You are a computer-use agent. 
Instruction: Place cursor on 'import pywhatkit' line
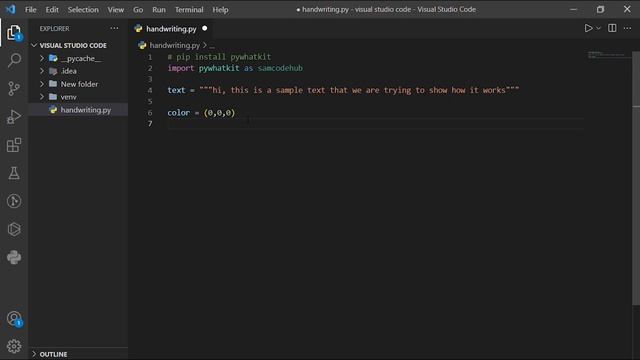pyautogui.click(x=235, y=68)
